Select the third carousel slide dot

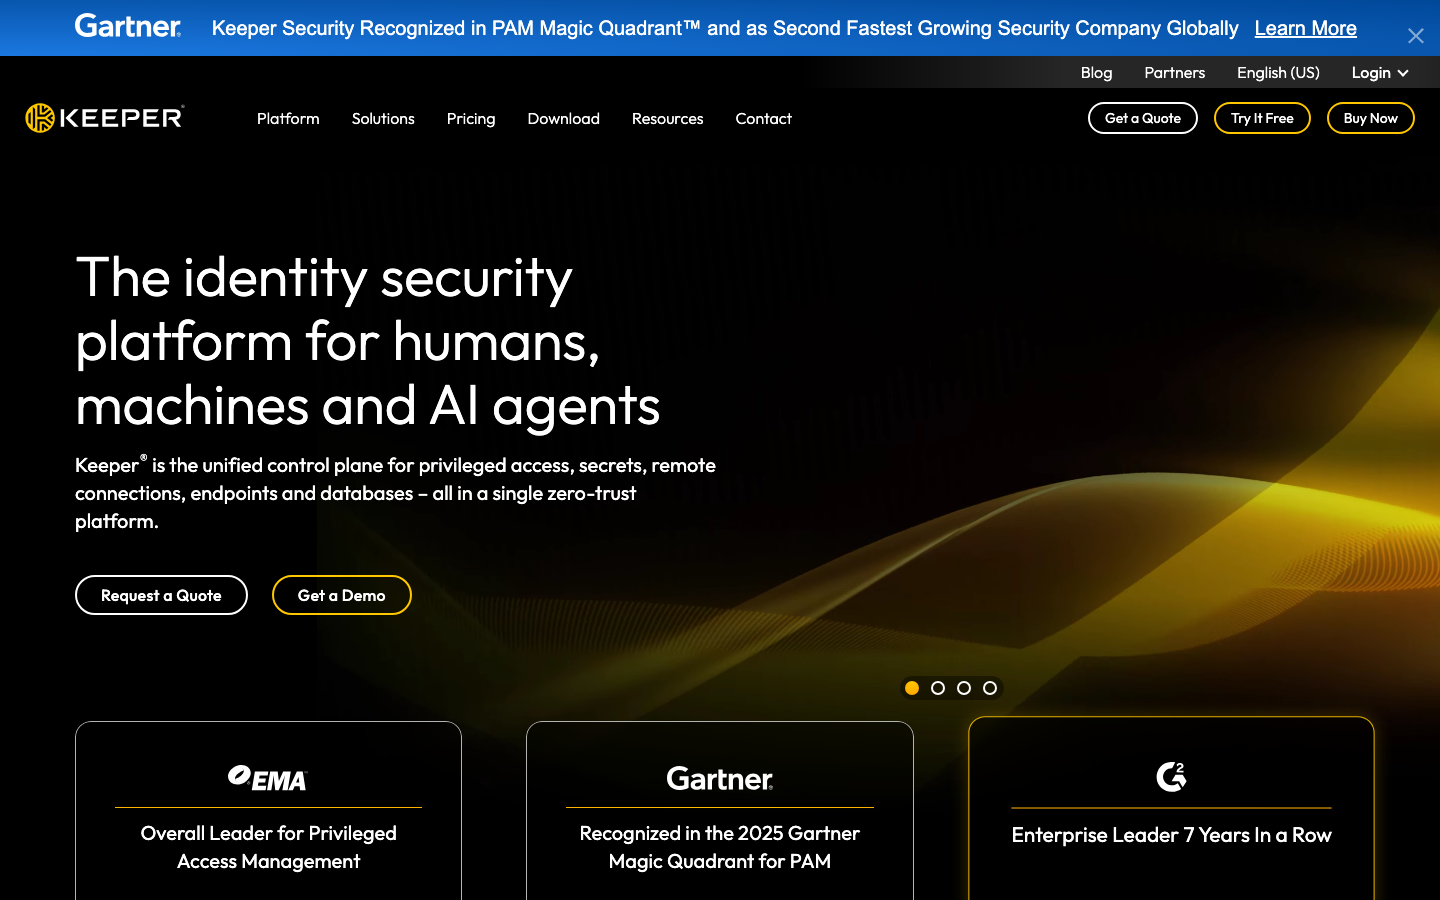964,688
